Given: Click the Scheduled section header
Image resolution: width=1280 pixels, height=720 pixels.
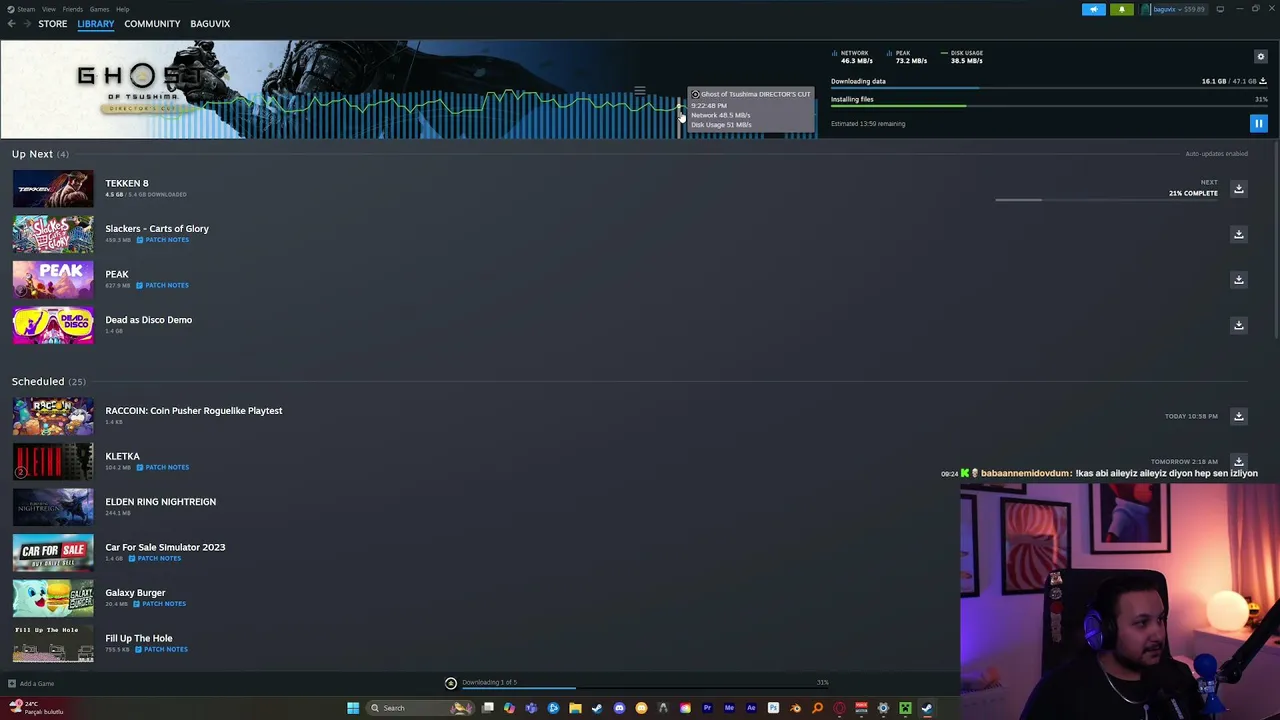Looking at the screenshot, I should (49, 381).
